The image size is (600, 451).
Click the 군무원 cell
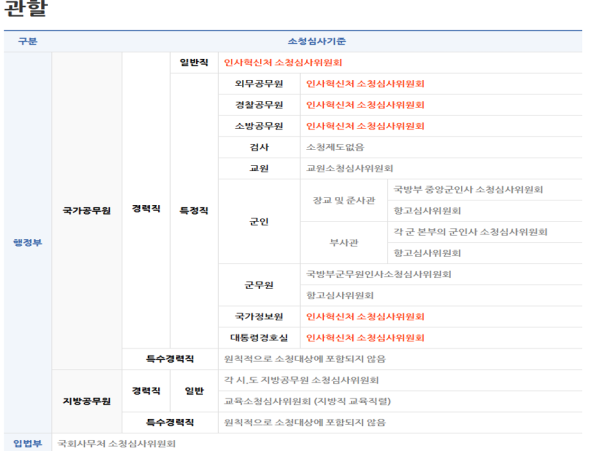[259, 285]
